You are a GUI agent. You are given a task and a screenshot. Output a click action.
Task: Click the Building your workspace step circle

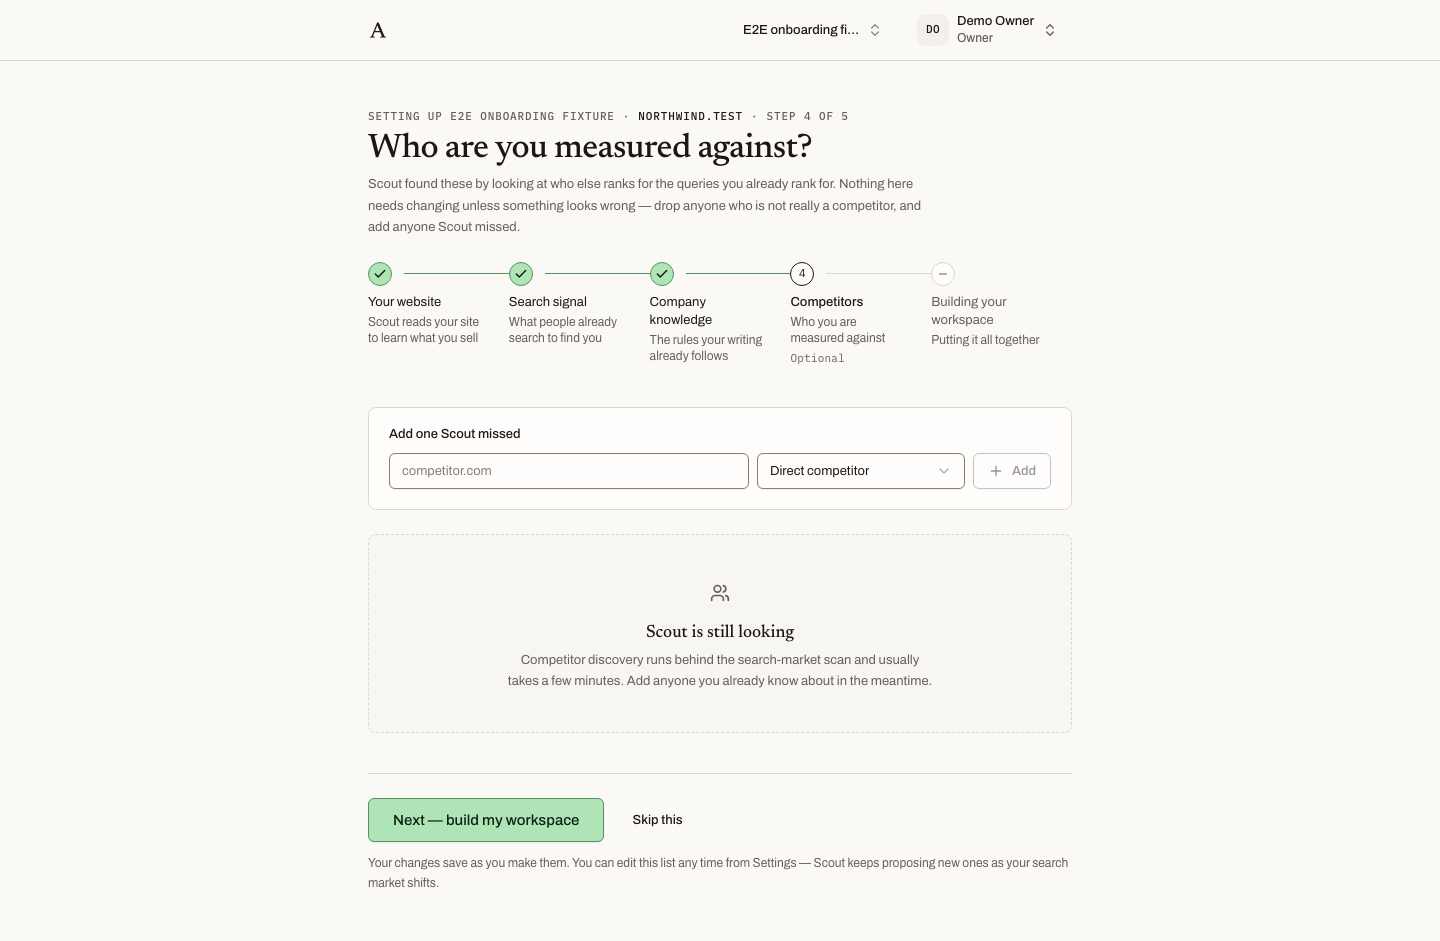[943, 274]
